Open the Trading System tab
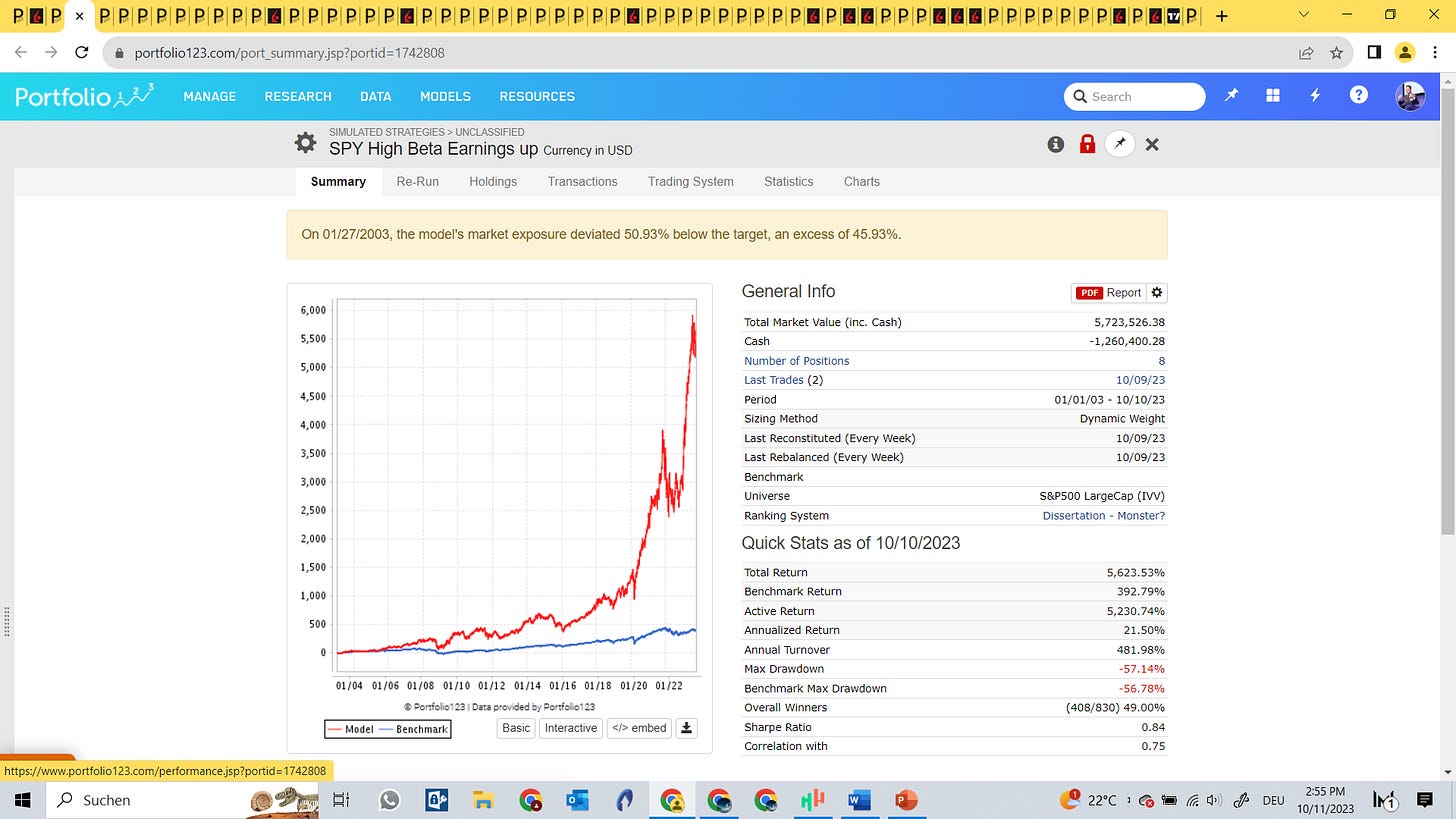The height and width of the screenshot is (819, 1456). (690, 181)
